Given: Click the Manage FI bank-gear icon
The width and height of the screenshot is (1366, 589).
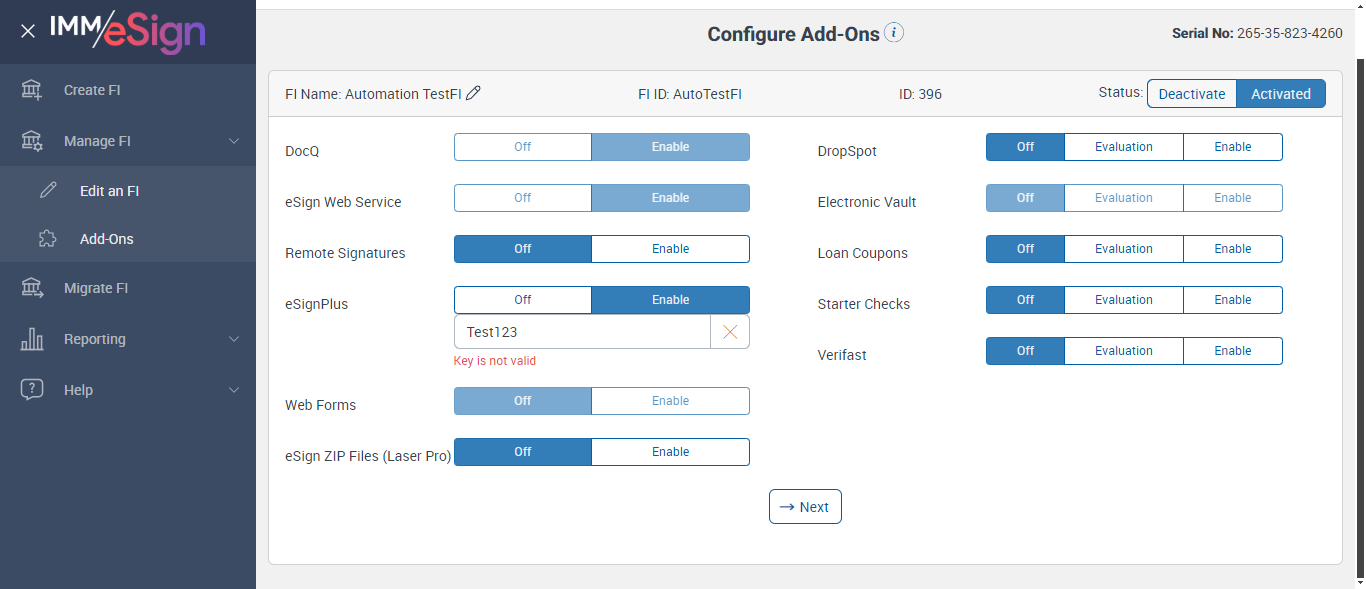Looking at the screenshot, I should (x=32, y=141).
